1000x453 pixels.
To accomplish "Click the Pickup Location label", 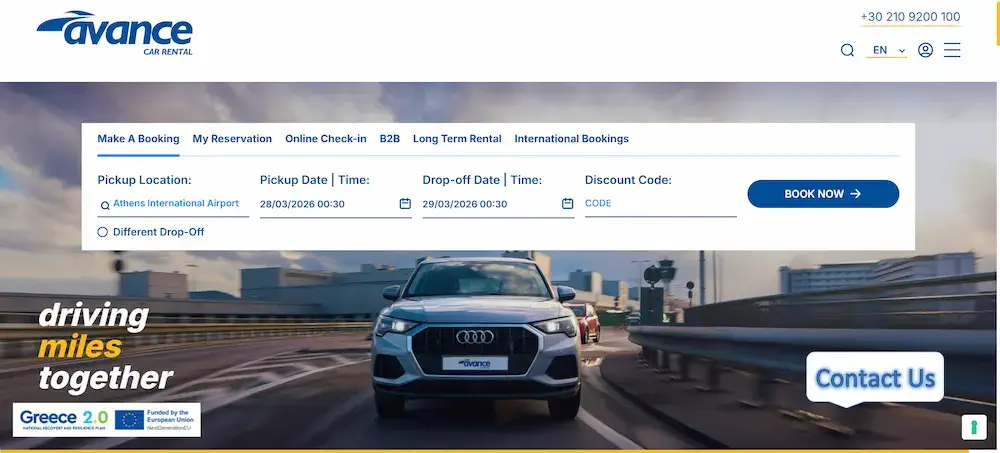I will pos(144,180).
